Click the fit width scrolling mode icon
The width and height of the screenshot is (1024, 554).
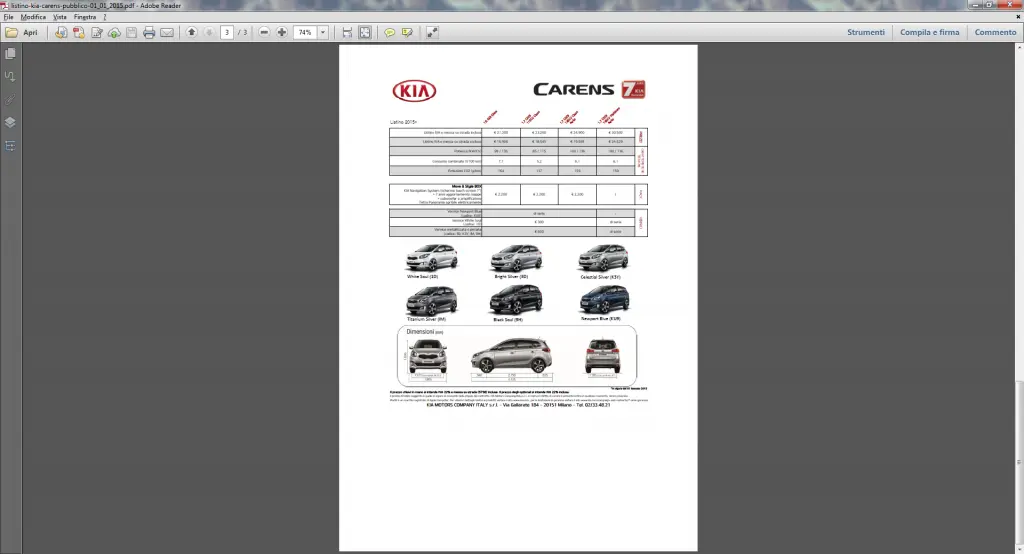[347, 32]
